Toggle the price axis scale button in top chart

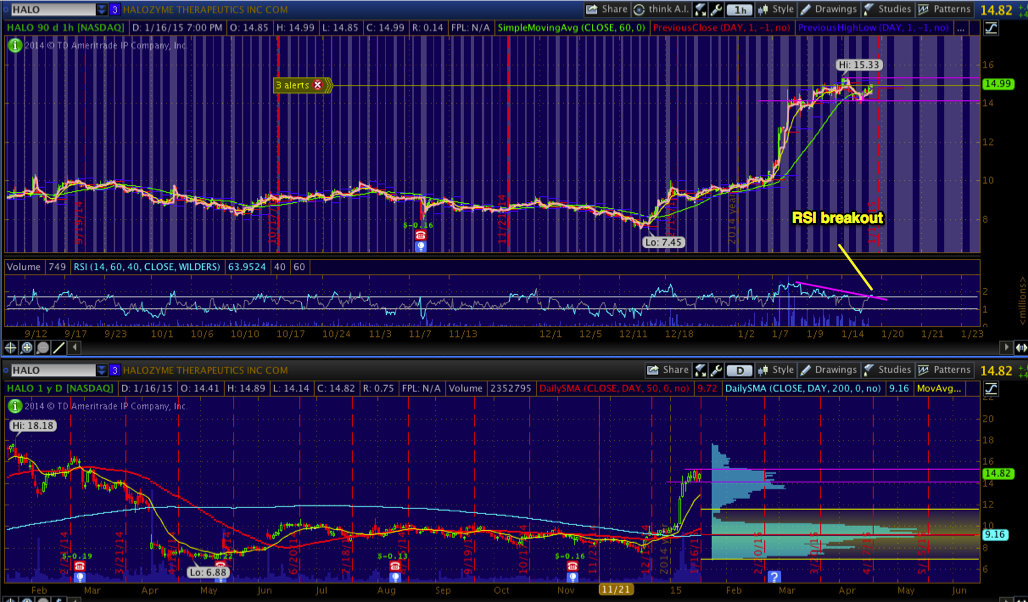(989, 27)
